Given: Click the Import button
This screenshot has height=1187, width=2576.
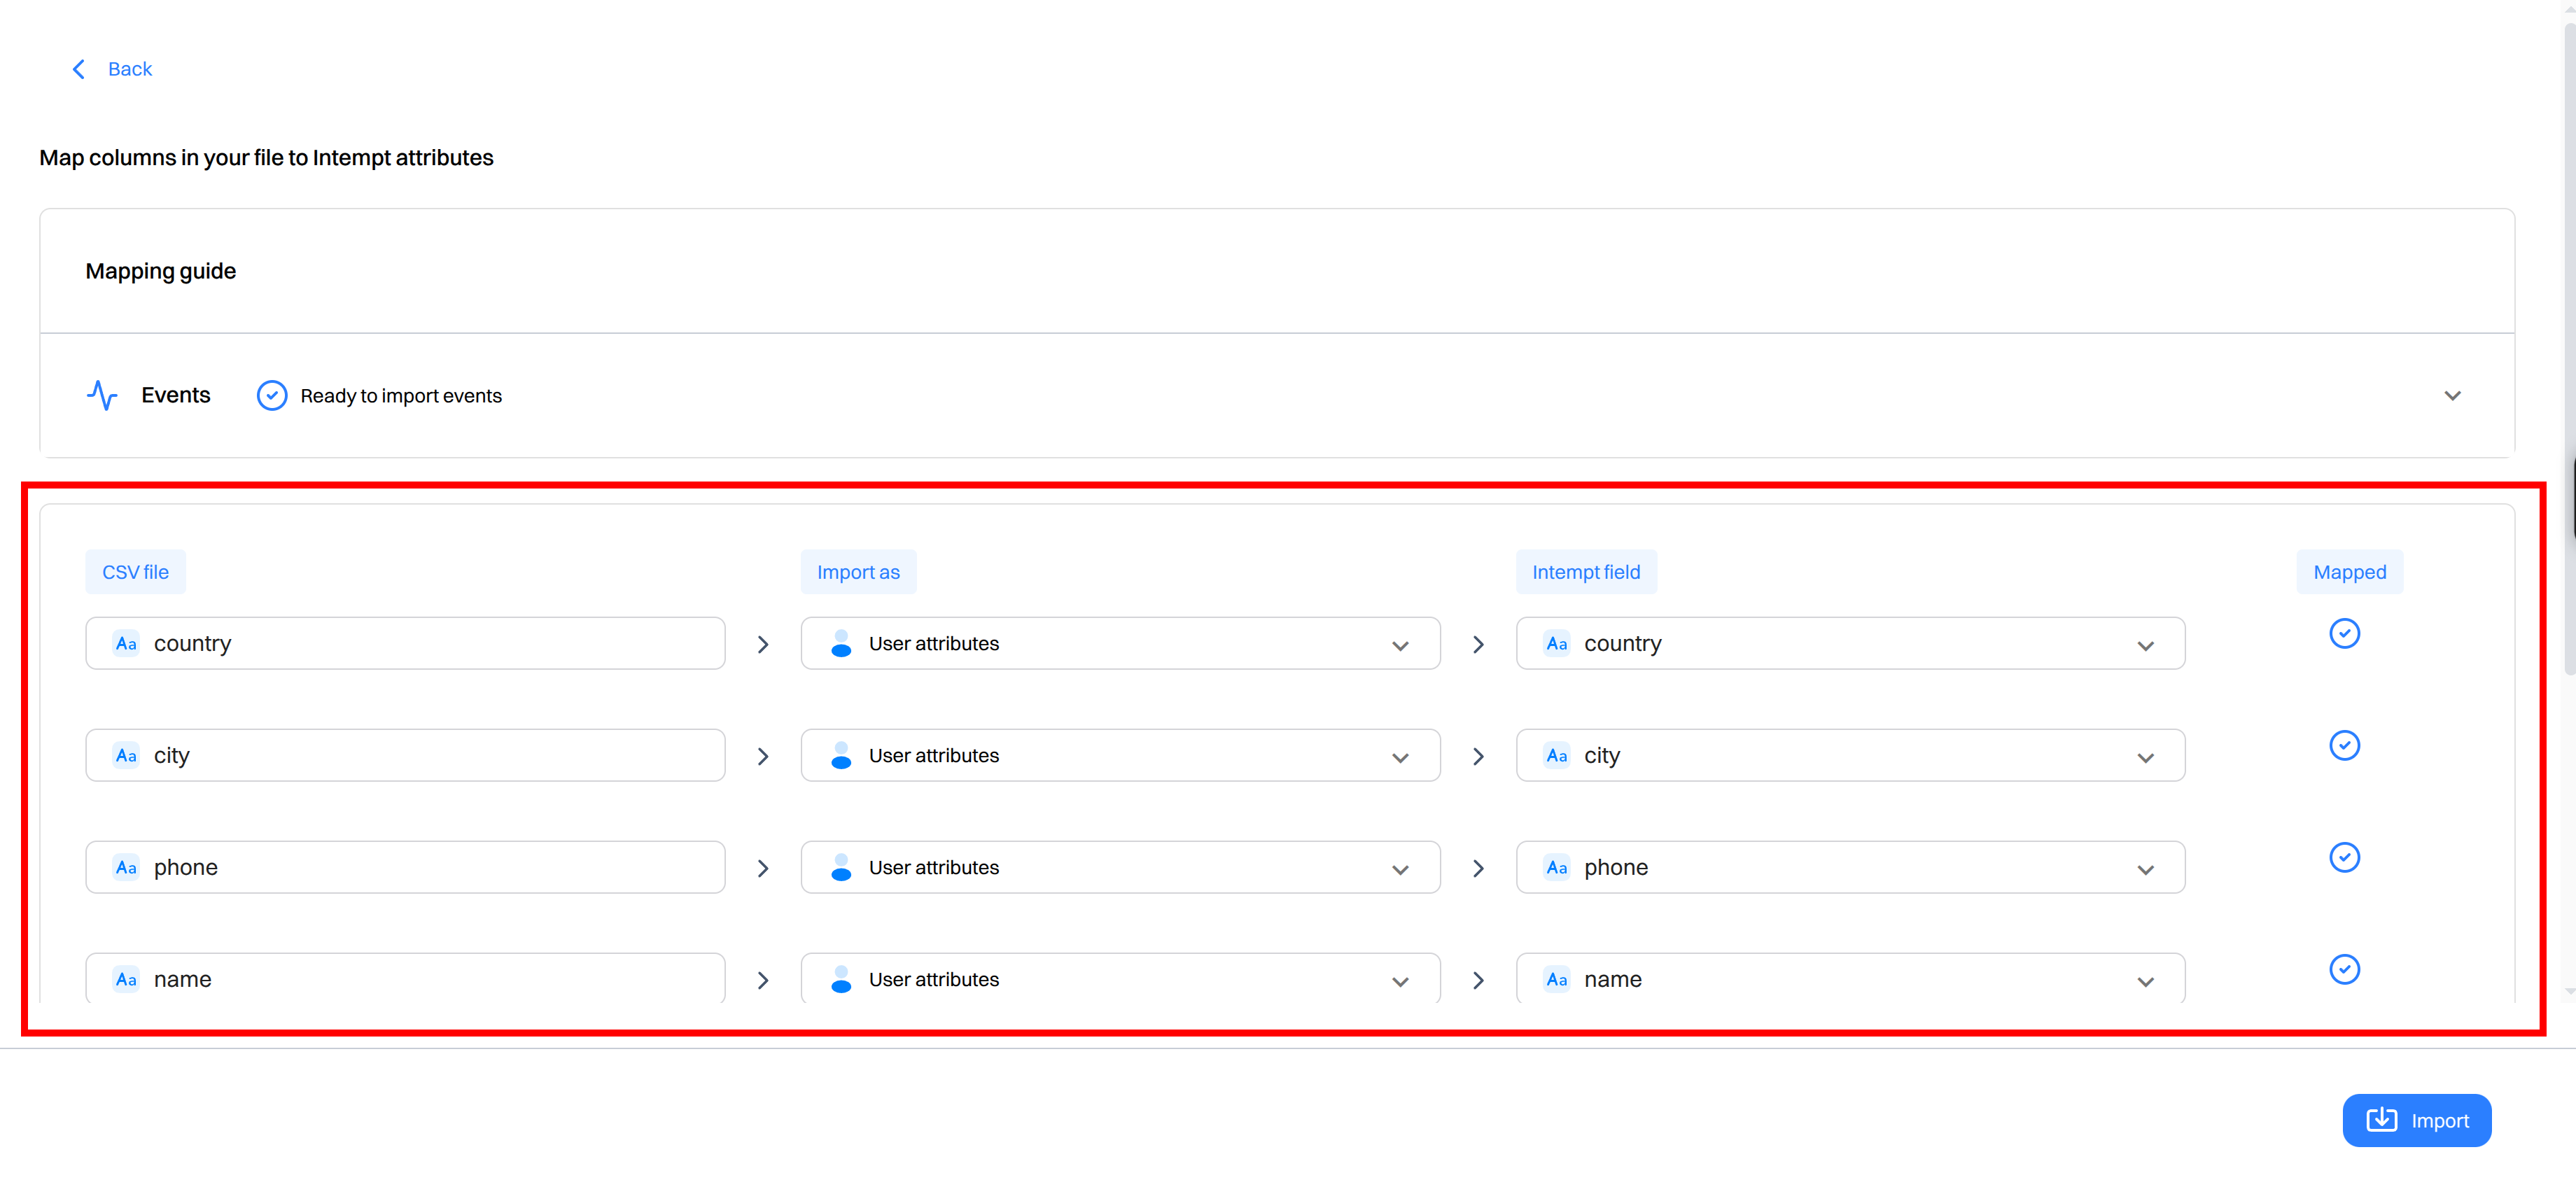Looking at the screenshot, I should pyautogui.click(x=2416, y=1120).
